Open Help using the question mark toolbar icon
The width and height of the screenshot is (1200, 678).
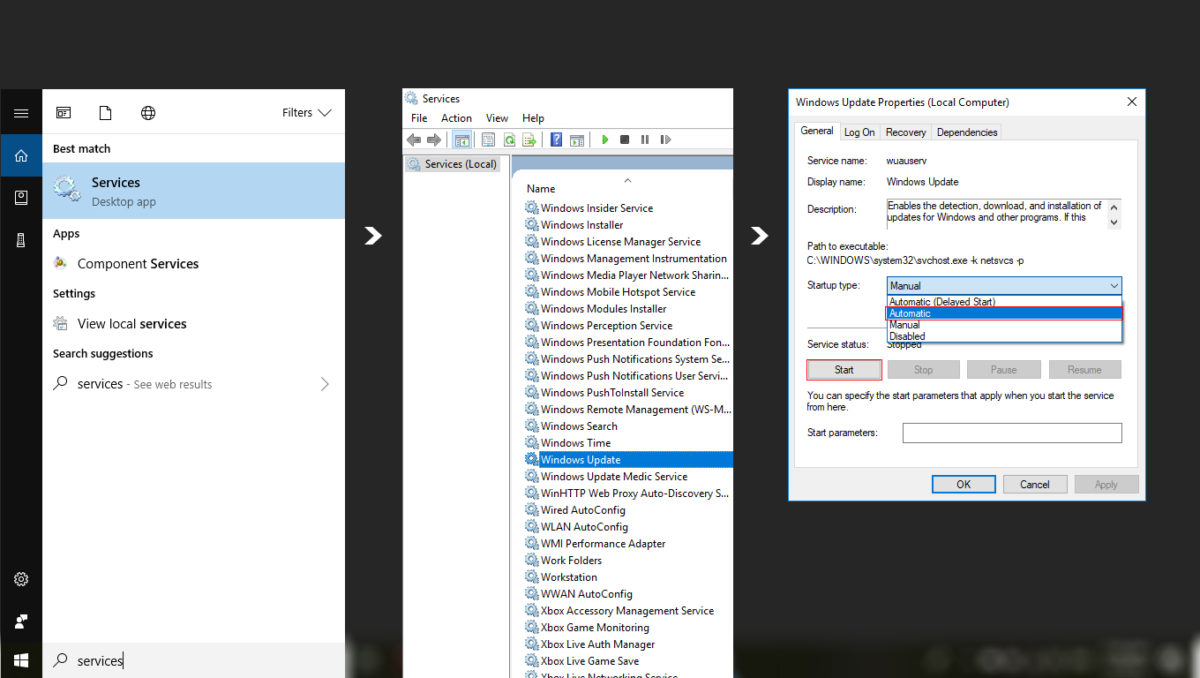[x=556, y=139]
